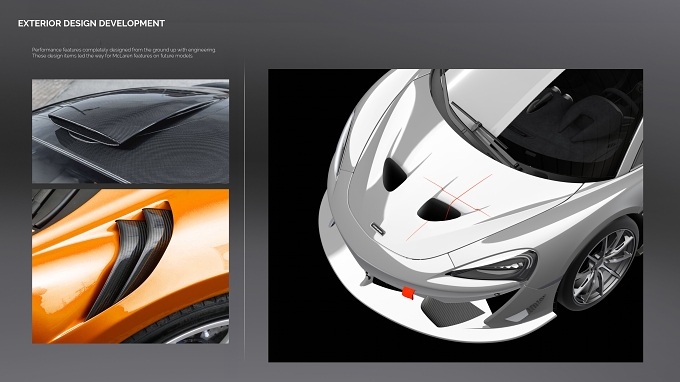Click the twin carbon blades in orange intake
680x382 pixels.
click(x=134, y=257)
